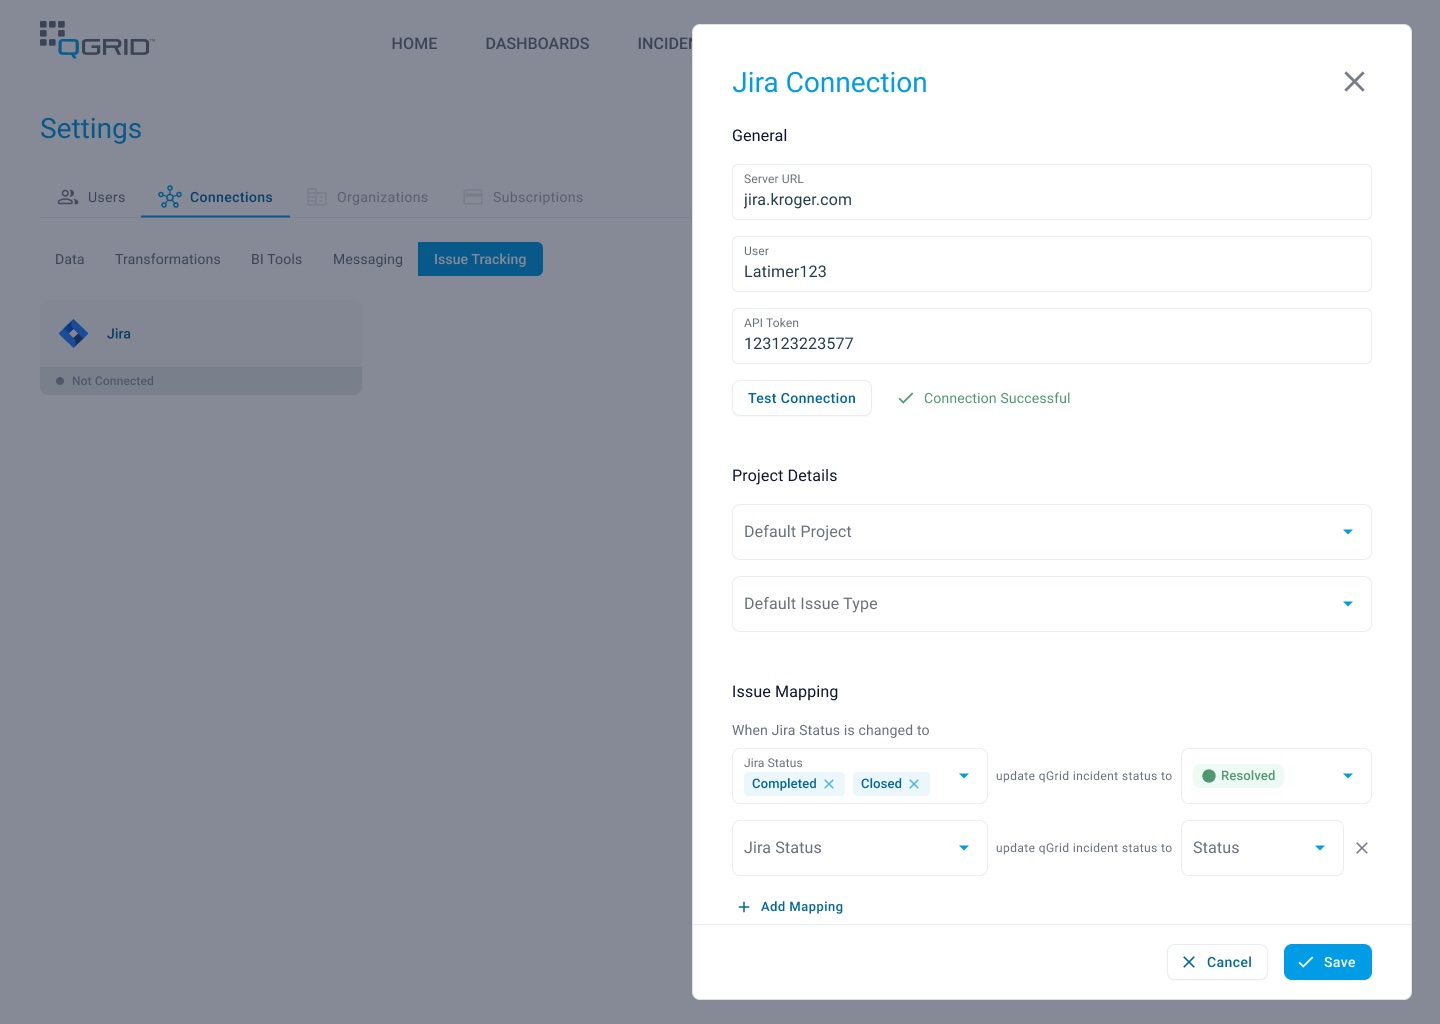Close the Jira Connection dialog with X

pos(1354,82)
